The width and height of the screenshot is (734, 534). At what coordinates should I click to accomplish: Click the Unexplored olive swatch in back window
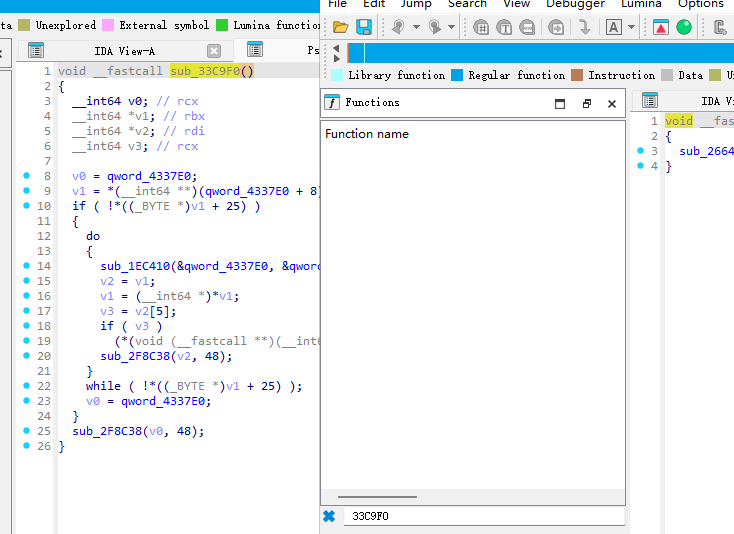click(24, 25)
